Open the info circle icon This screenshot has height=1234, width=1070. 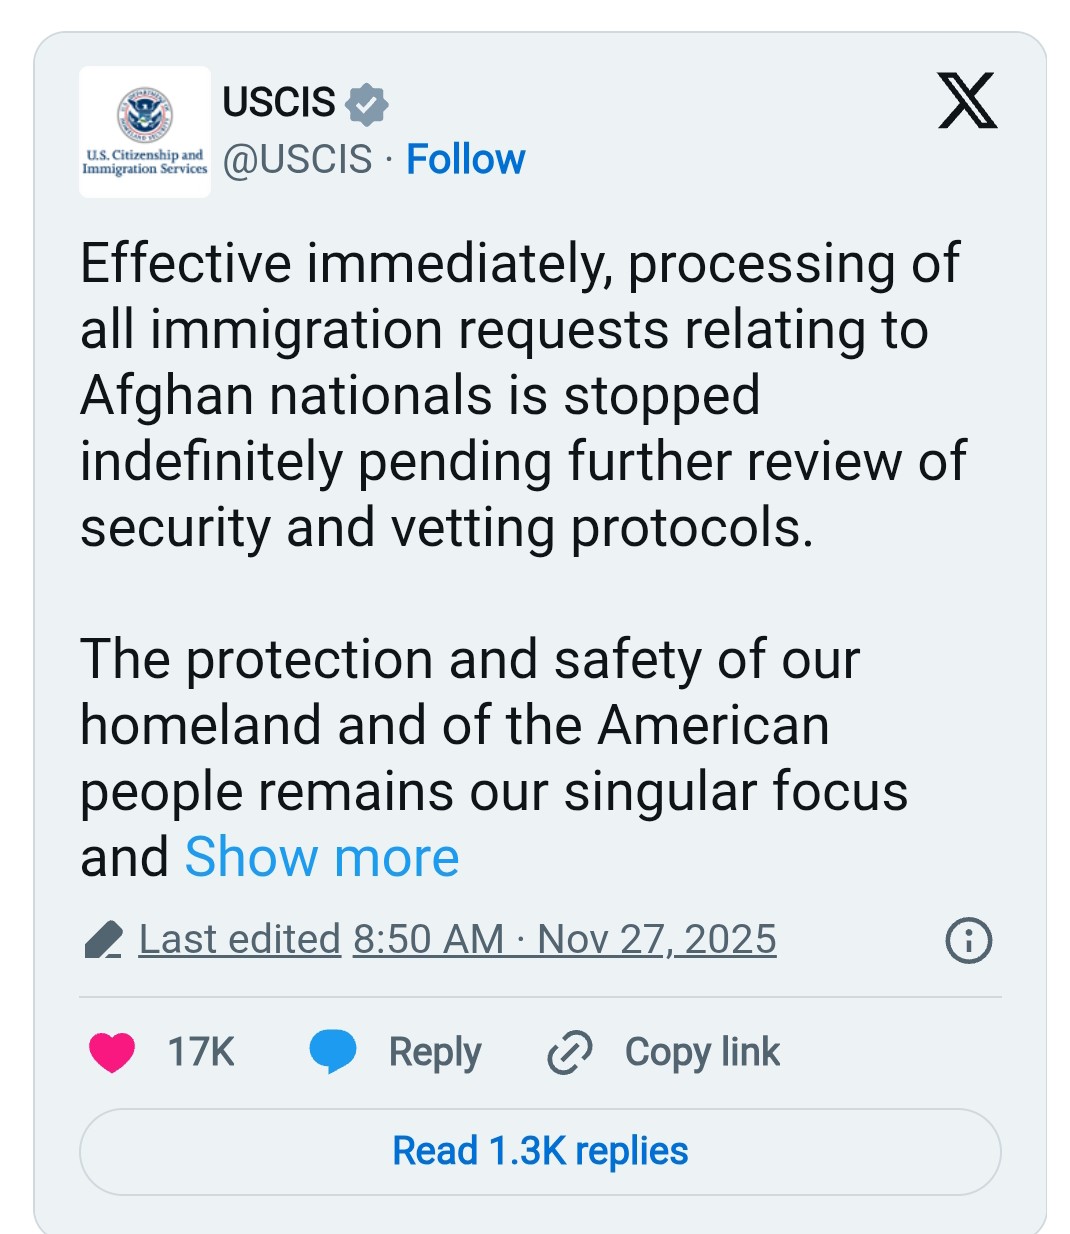point(968,940)
